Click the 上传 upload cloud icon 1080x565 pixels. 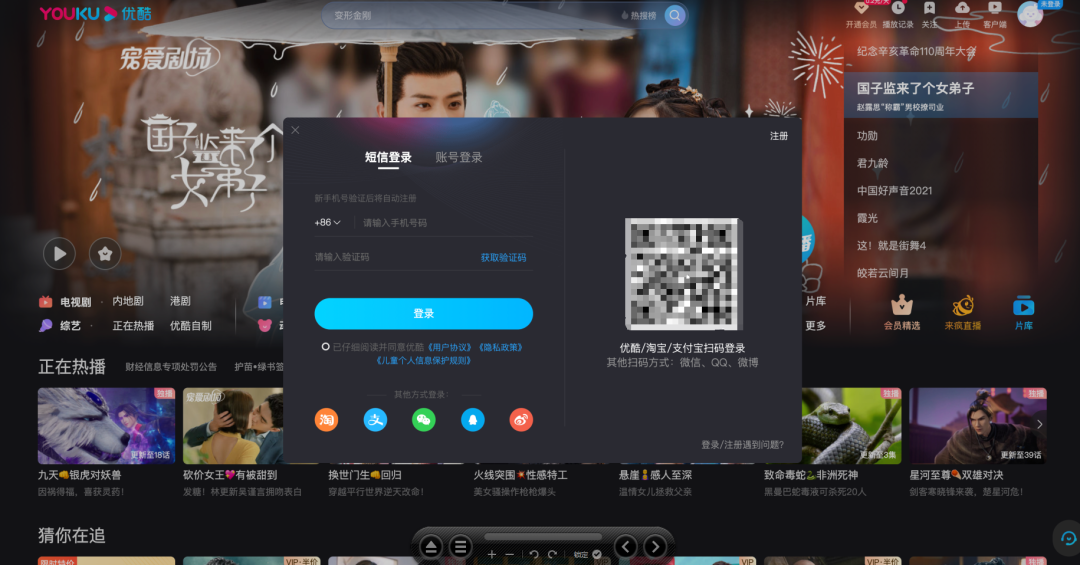click(962, 8)
